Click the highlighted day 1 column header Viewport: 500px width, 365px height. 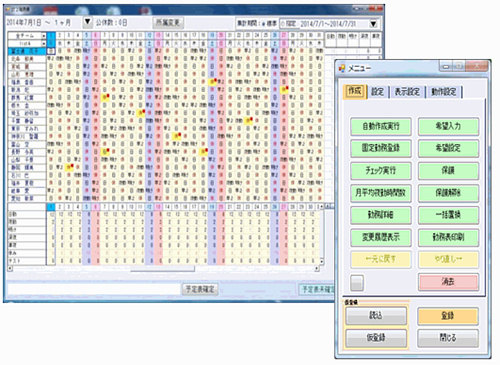click(51, 35)
